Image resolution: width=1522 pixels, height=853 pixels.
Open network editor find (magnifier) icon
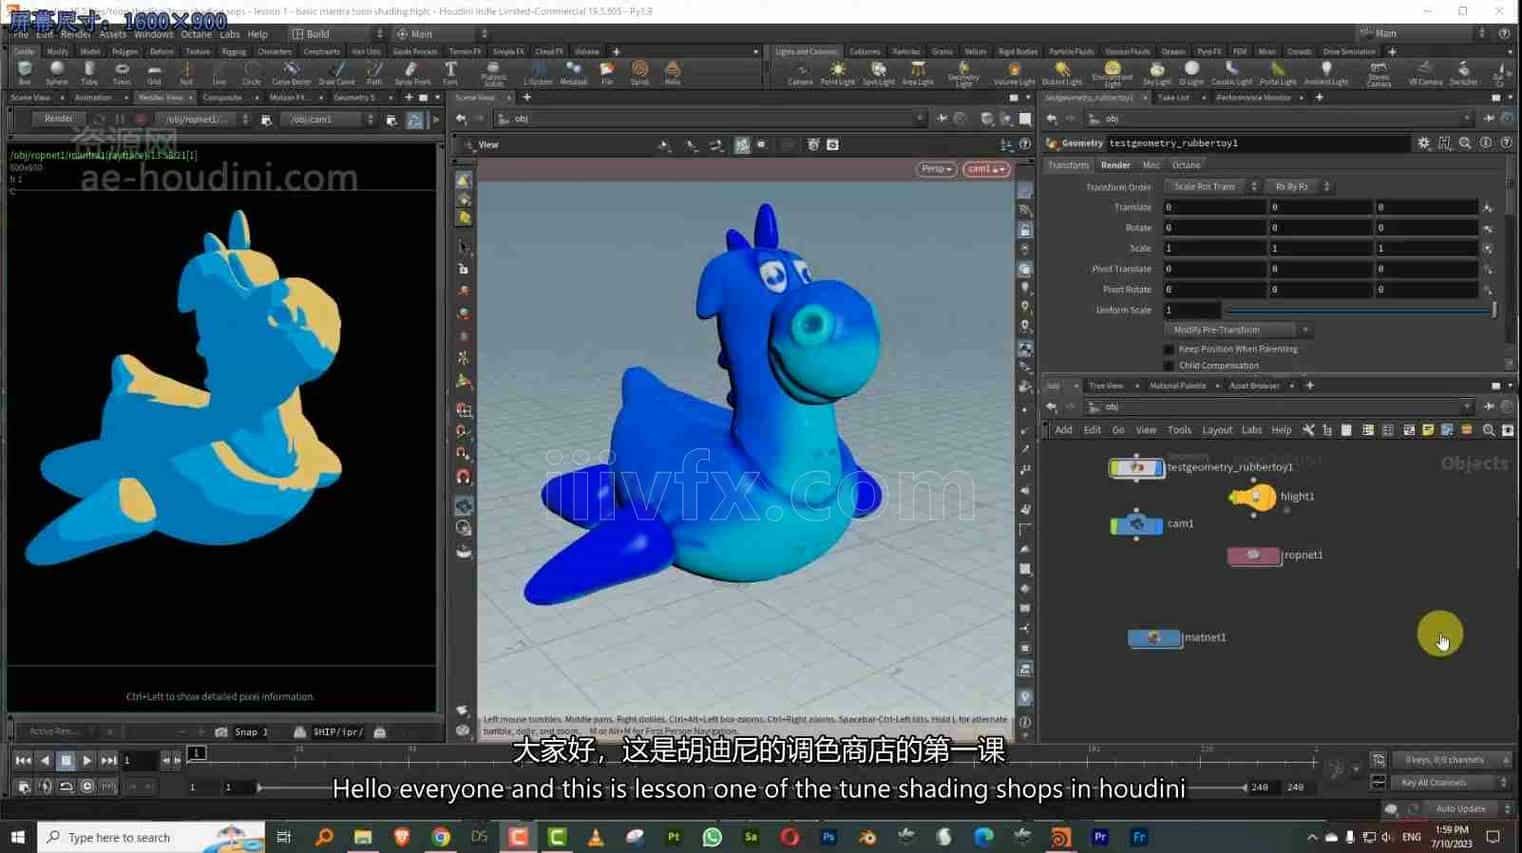[x=1488, y=430]
